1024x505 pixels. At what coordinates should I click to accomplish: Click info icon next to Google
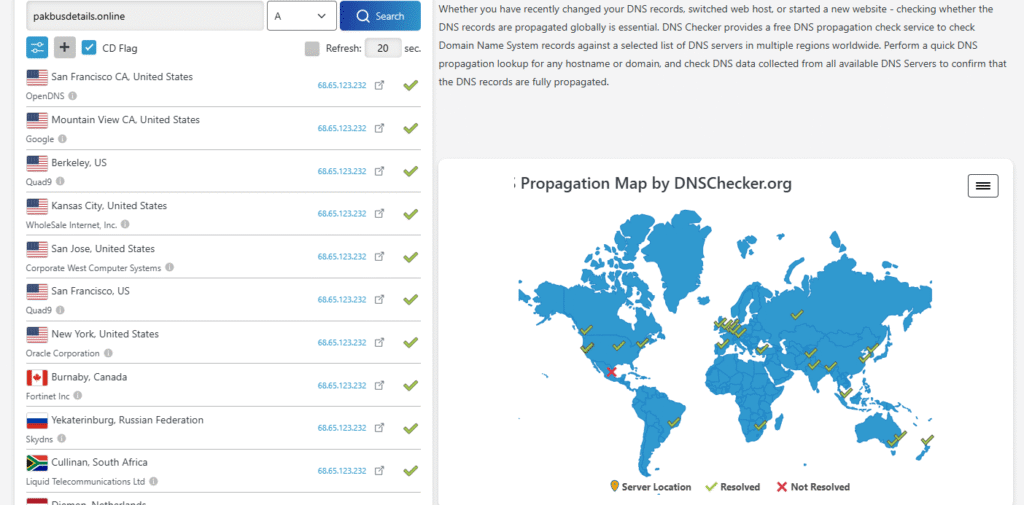(62, 138)
